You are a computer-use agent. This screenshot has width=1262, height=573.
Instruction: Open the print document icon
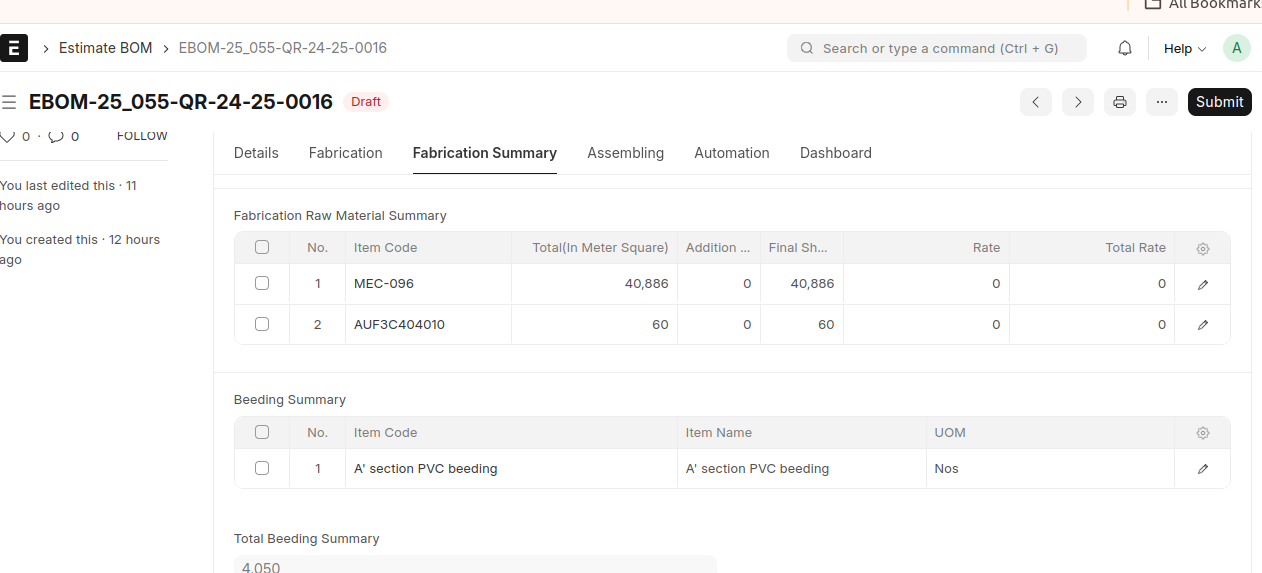coord(1120,102)
